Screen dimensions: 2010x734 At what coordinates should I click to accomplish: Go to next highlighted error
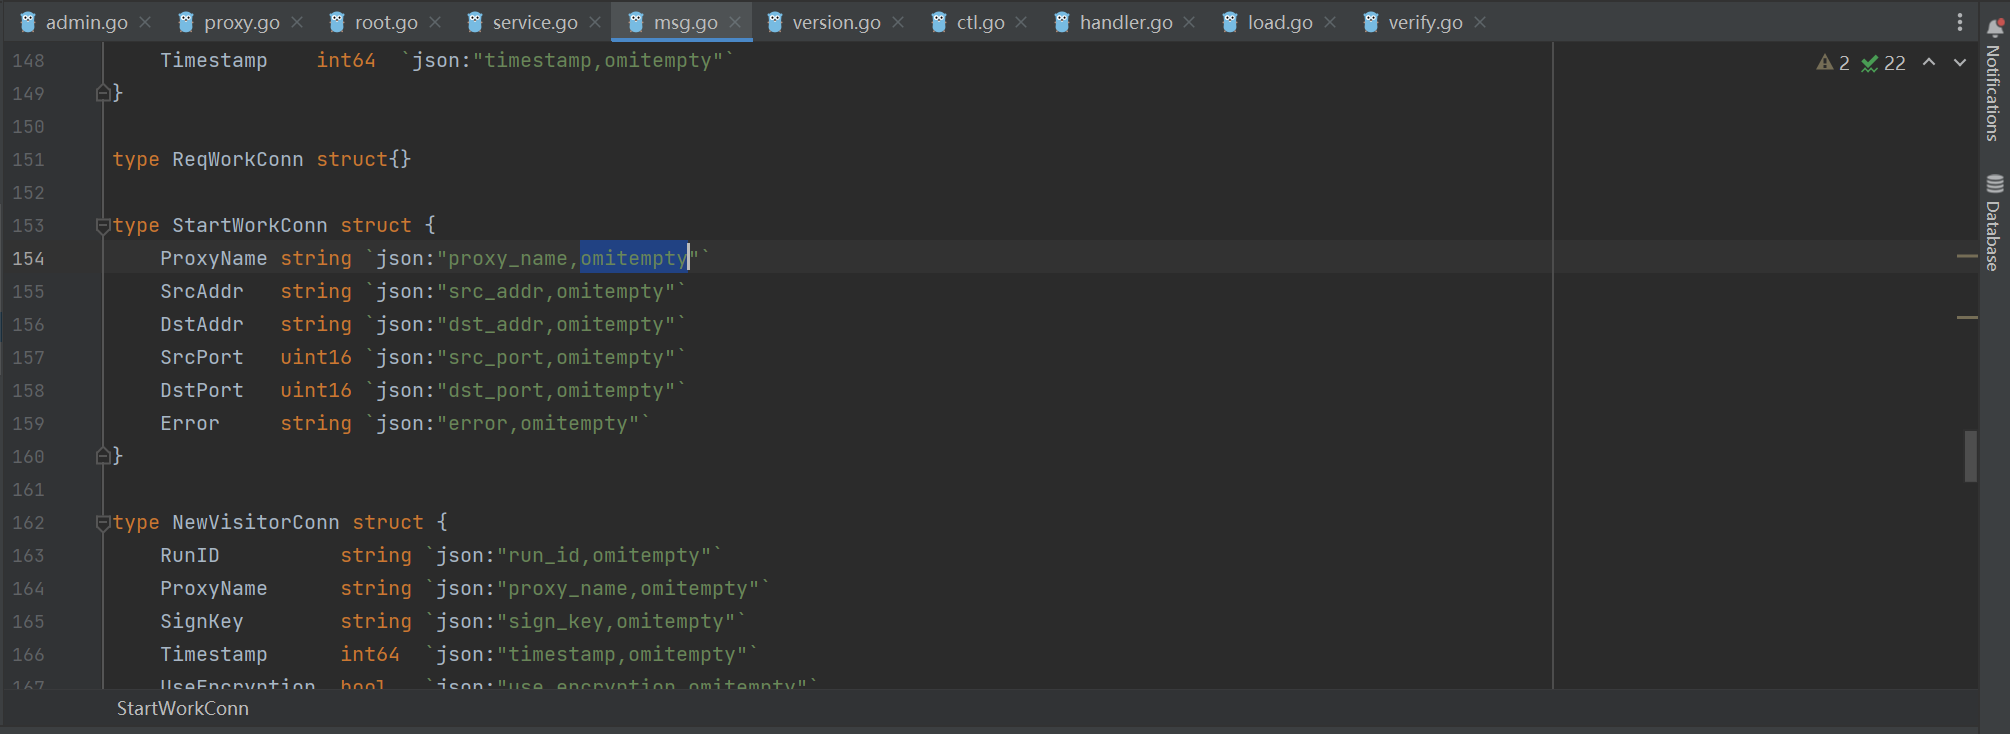coord(1960,63)
